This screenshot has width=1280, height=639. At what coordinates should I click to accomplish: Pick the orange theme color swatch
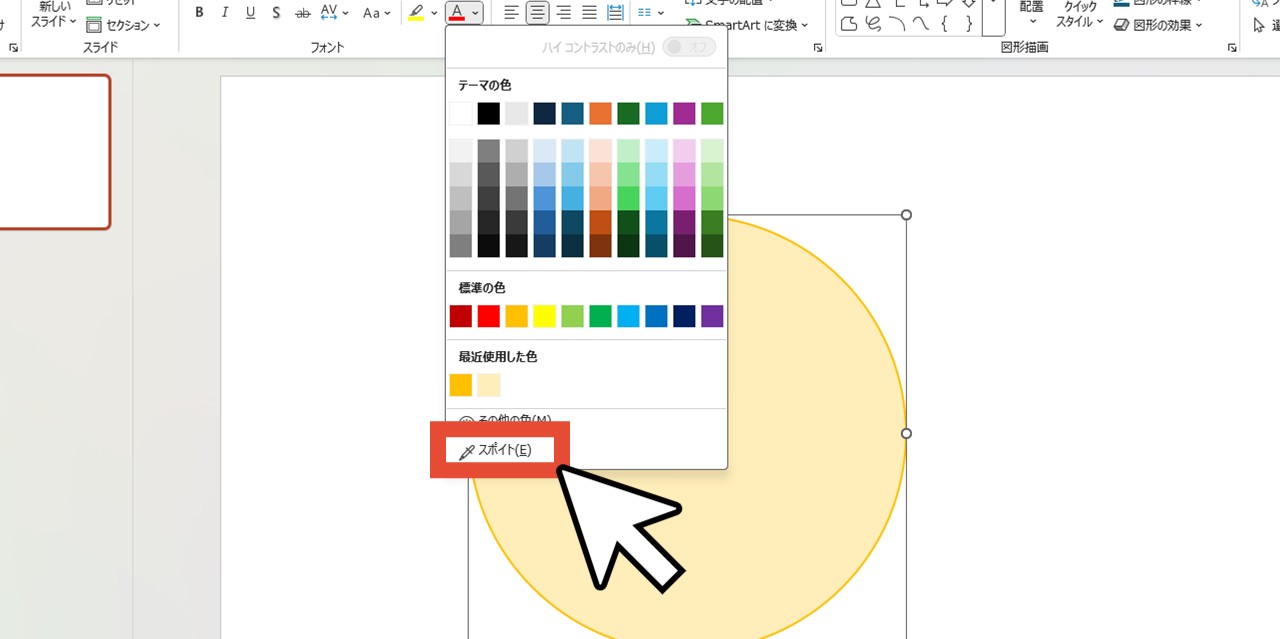(600, 113)
